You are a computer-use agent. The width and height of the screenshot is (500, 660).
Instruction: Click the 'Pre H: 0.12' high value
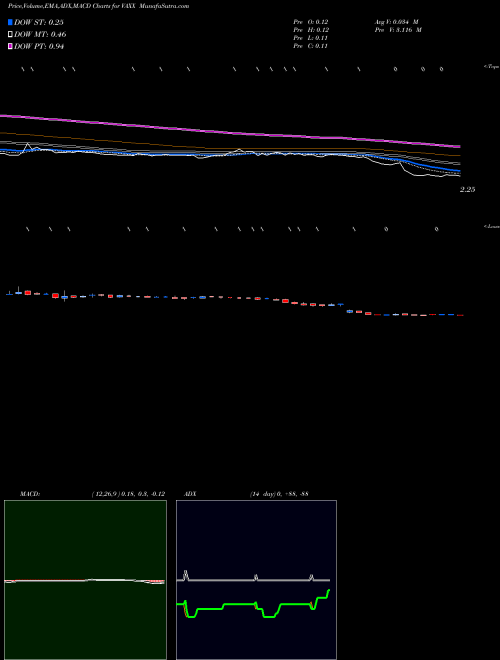tap(311, 30)
